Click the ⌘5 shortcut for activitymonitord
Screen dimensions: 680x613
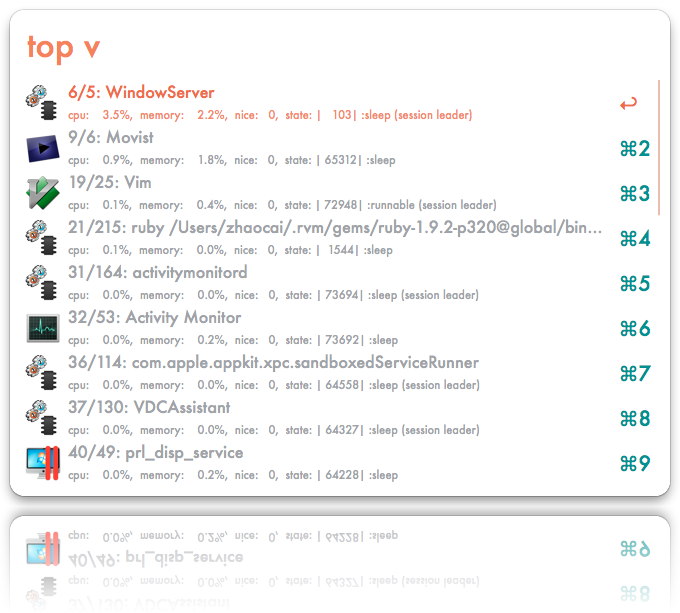point(635,284)
